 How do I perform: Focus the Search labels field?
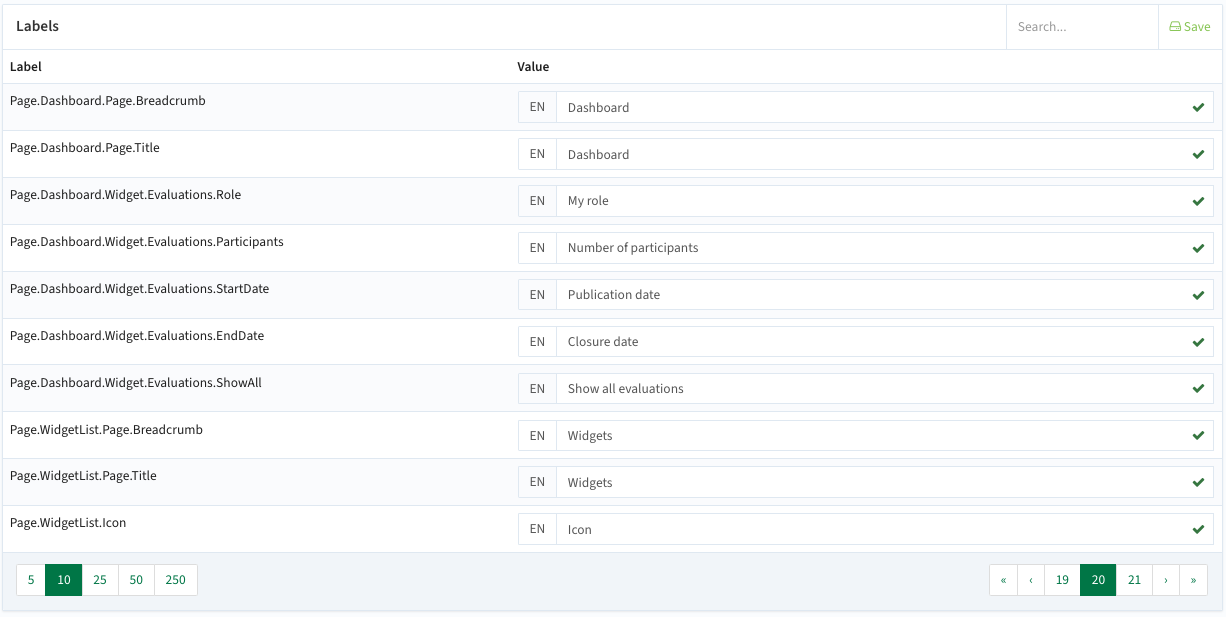[1082, 27]
